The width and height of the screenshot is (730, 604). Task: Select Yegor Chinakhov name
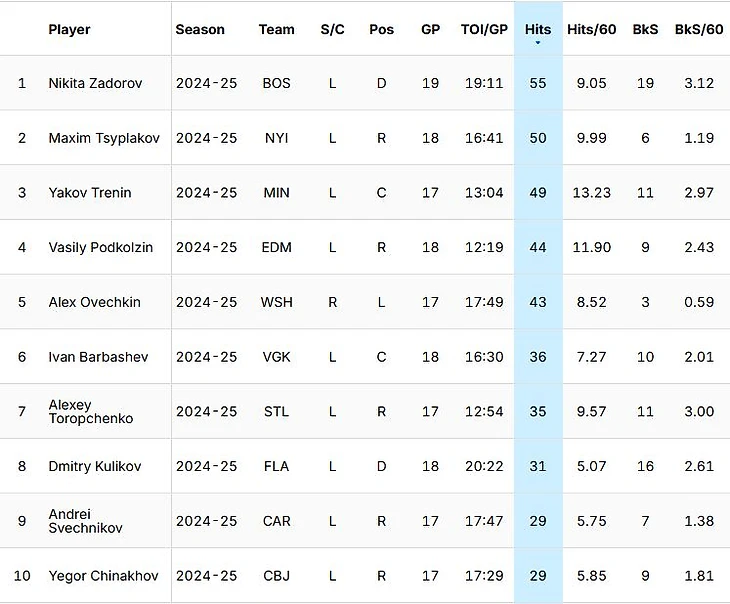pos(103,576)
